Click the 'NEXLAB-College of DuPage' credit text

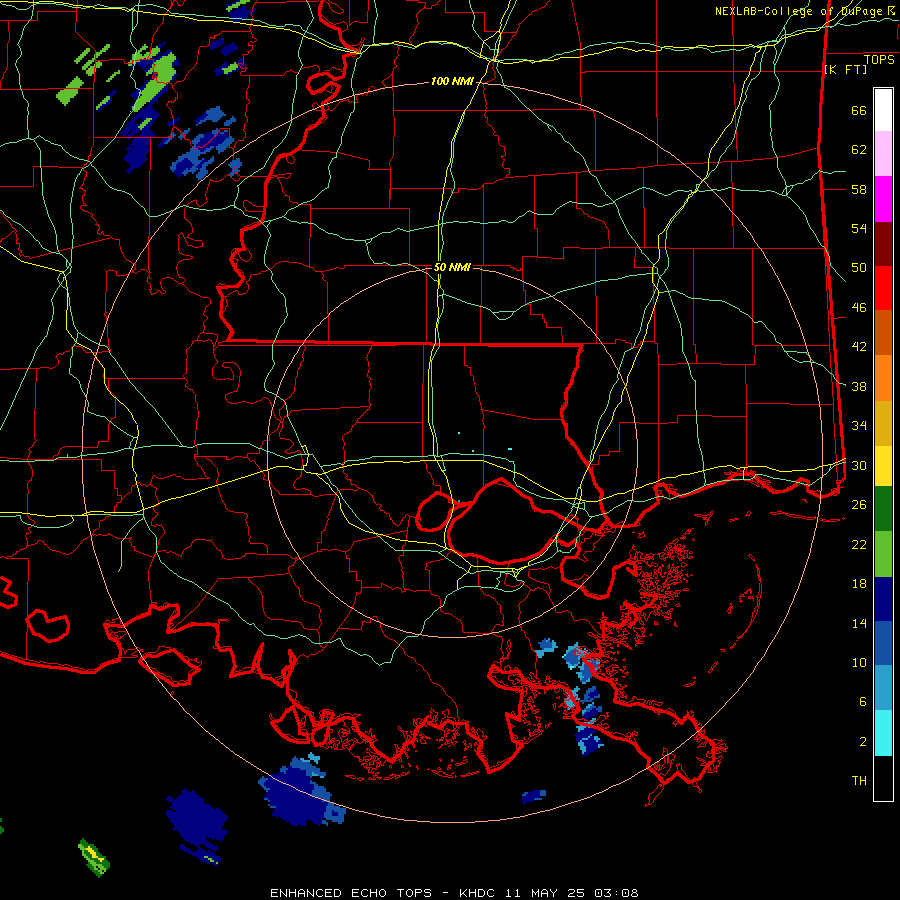(x=799, y=11)
